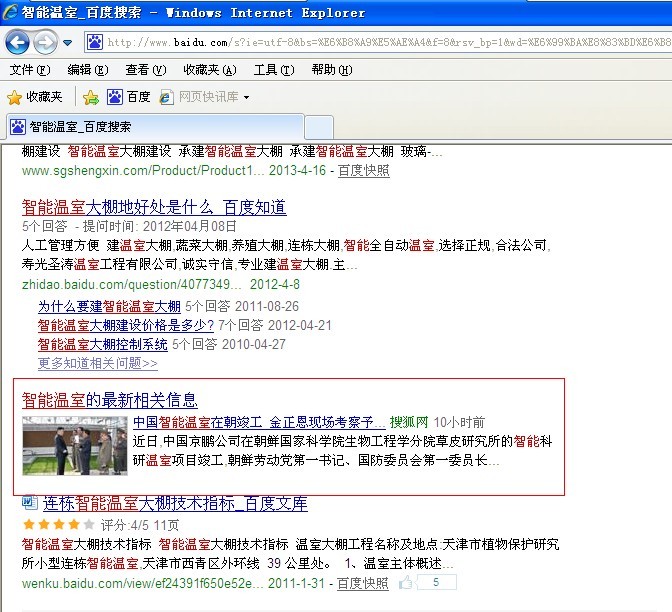Click the star rating of 文库 result
Viewport: 672px width, 612px height.
click(58, 524)
